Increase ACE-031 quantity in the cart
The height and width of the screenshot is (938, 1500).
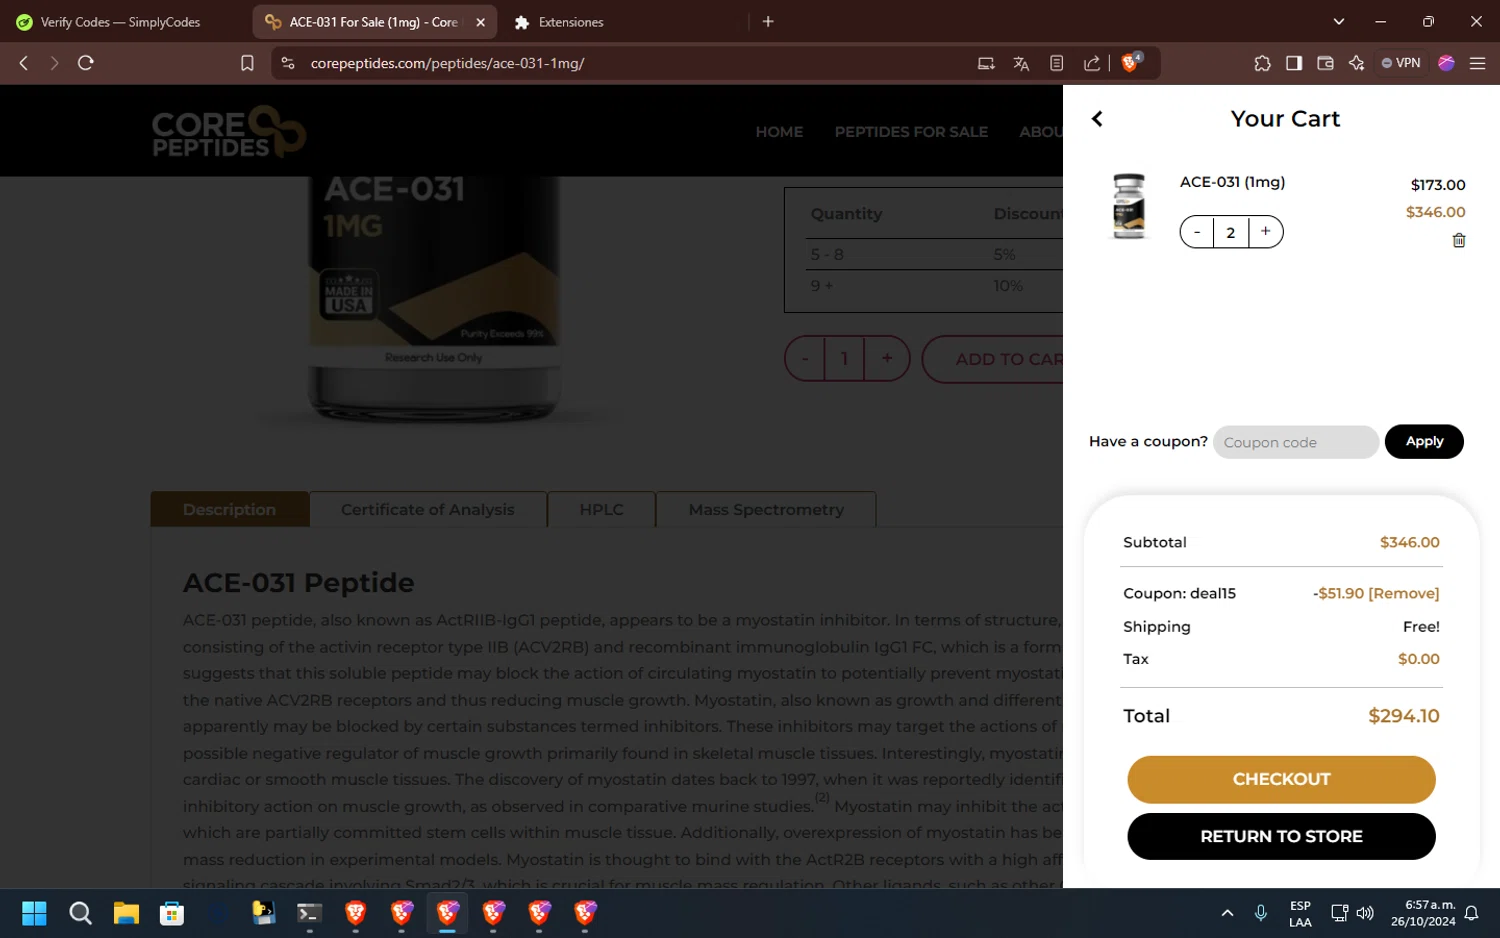(1266, 232)
